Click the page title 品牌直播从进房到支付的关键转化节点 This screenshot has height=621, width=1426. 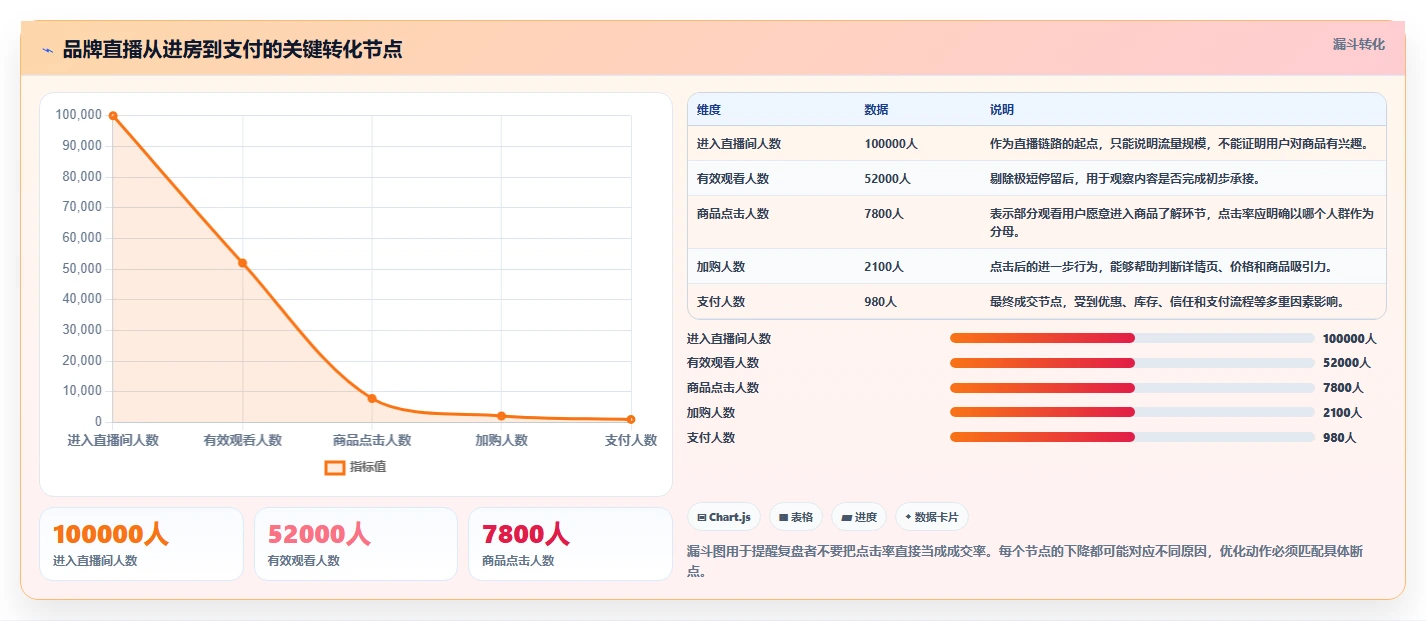tap(232, 49)
